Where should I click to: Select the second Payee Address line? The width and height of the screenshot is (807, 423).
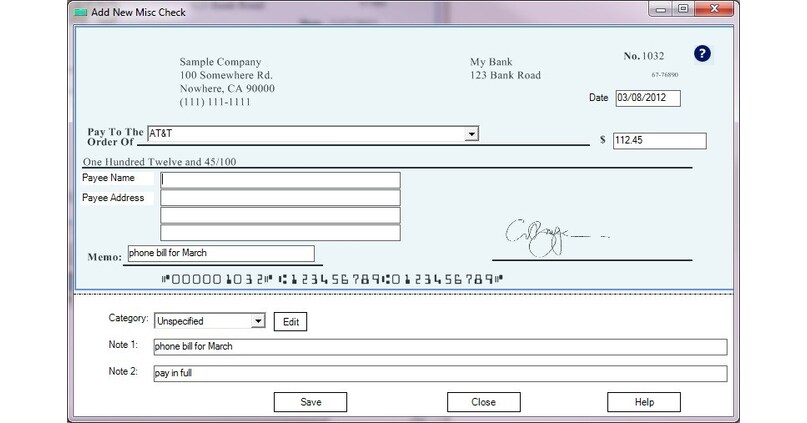[280, 215]
